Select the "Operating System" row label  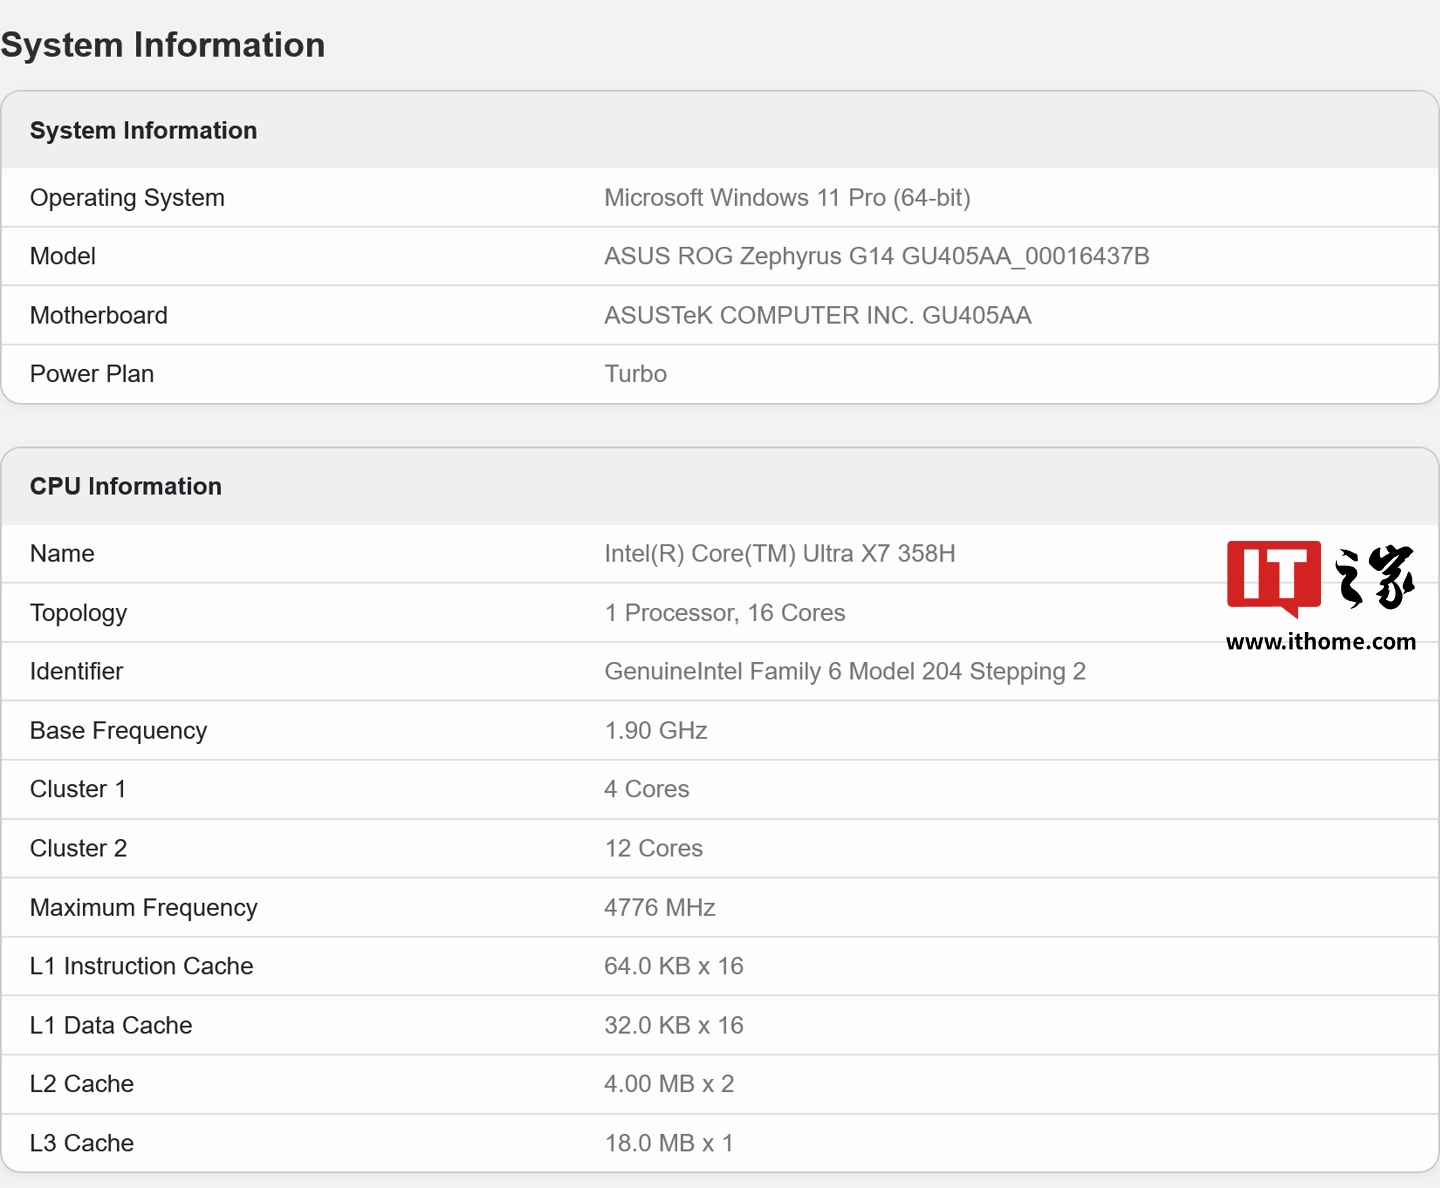point(127,198)
